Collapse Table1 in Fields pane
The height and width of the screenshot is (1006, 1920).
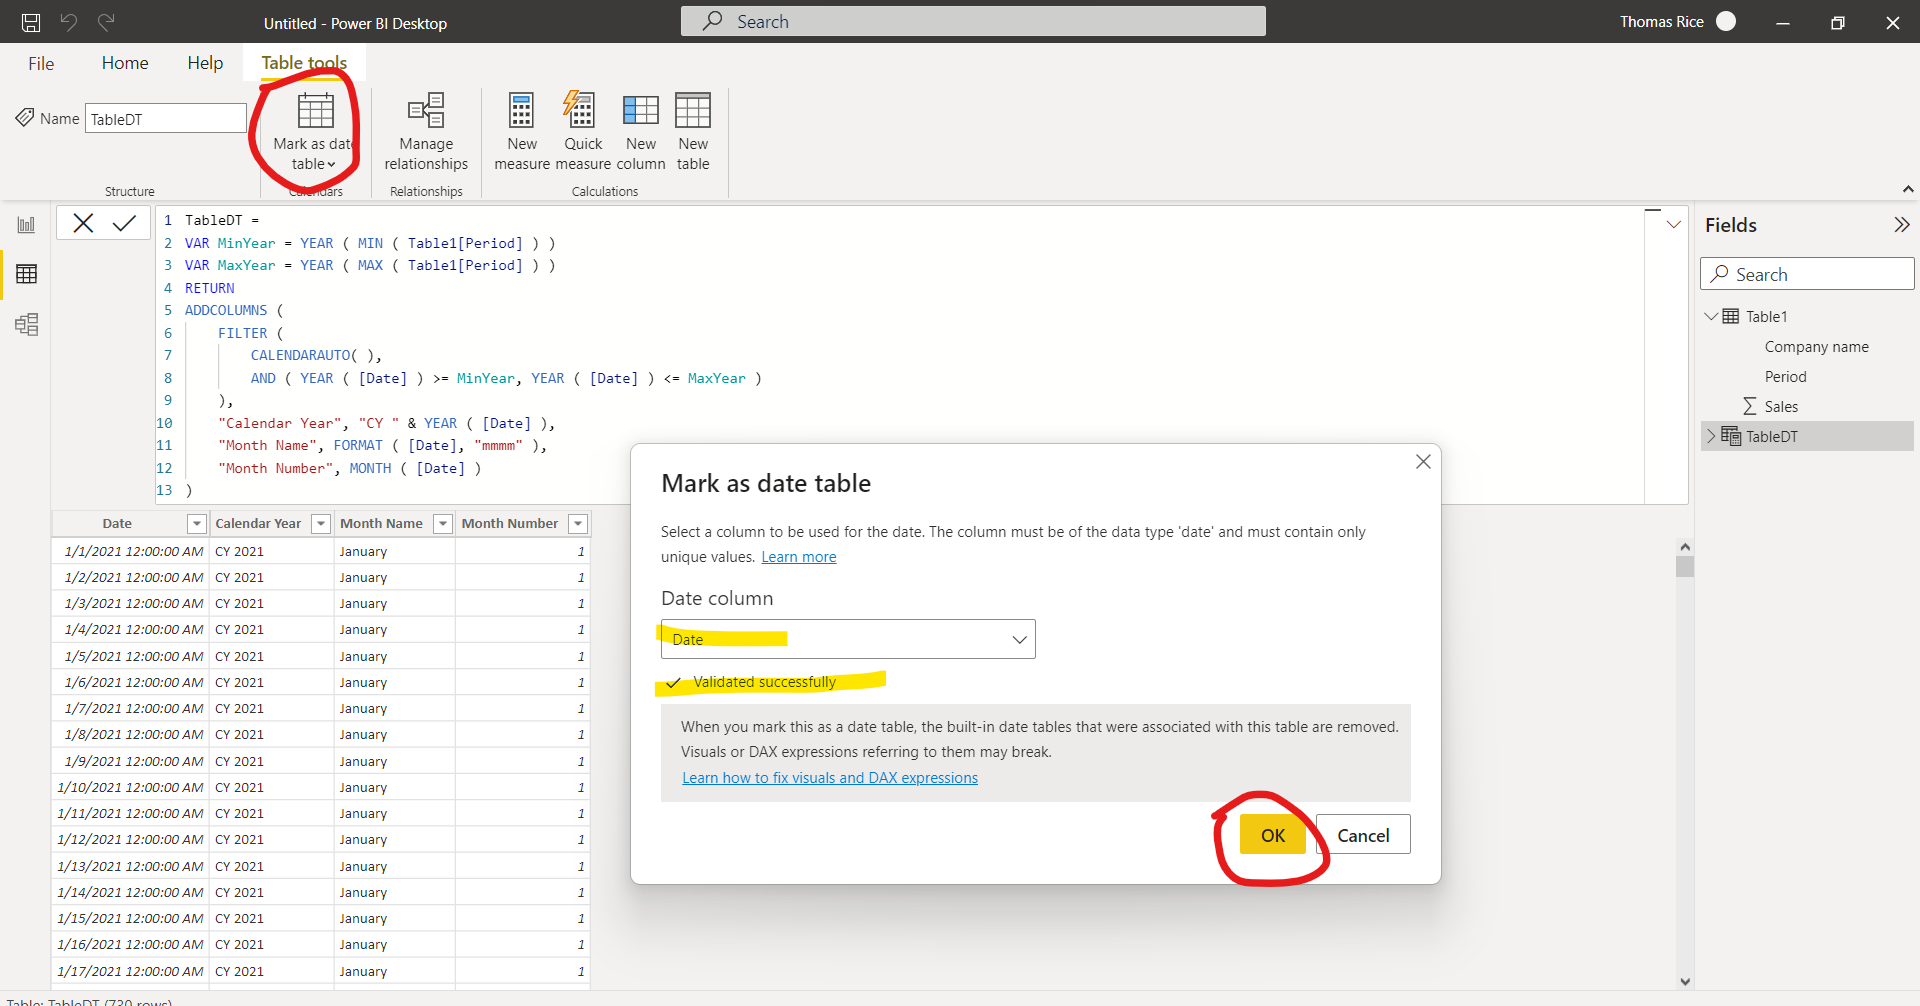(1710, 317)
